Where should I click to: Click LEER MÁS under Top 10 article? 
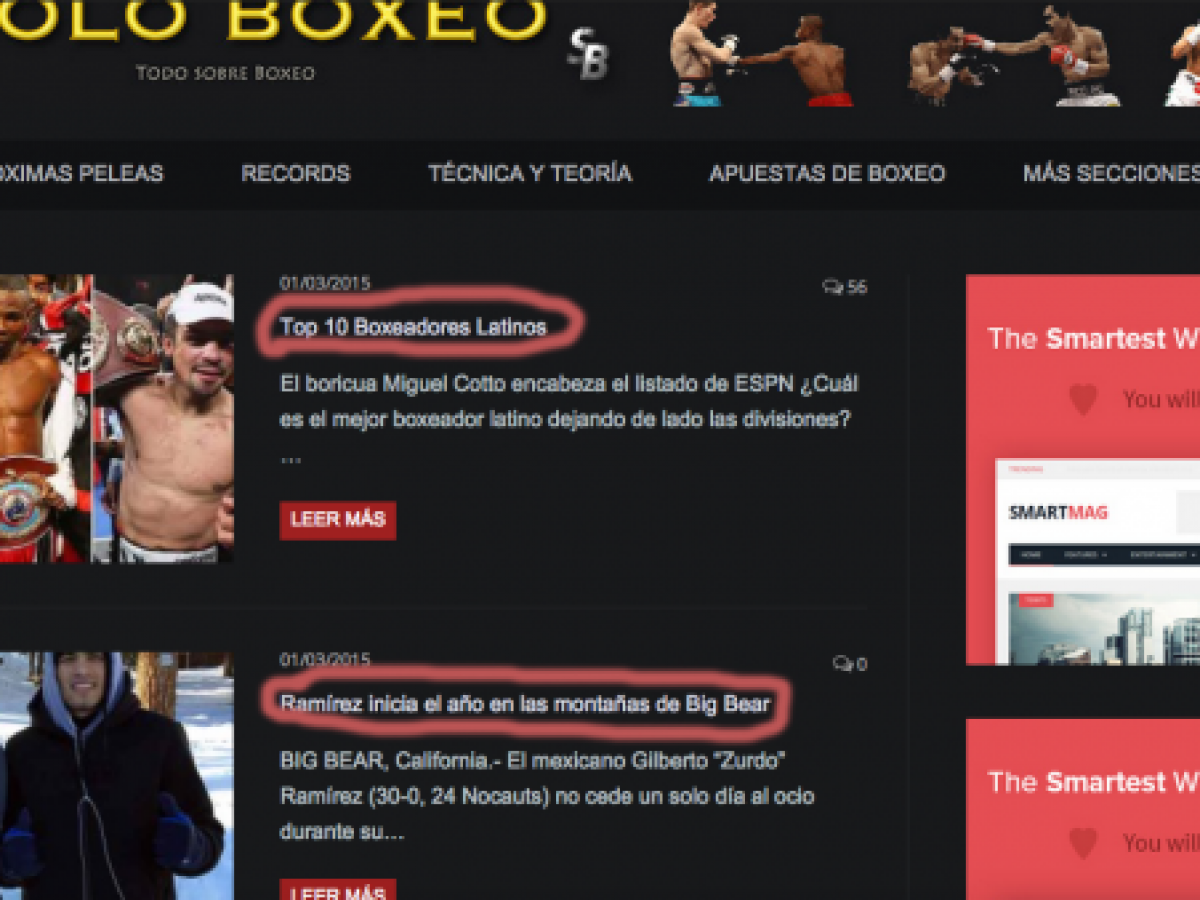pyautogui.click(x=338, y=520)
